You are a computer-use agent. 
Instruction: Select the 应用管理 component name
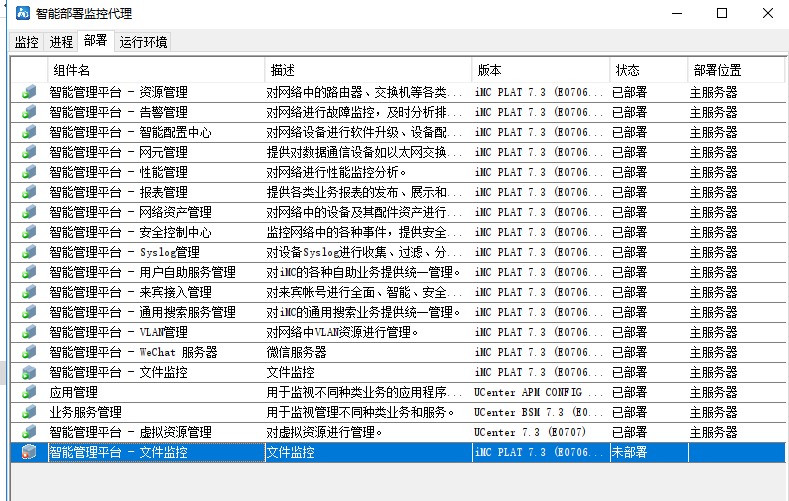73,392
